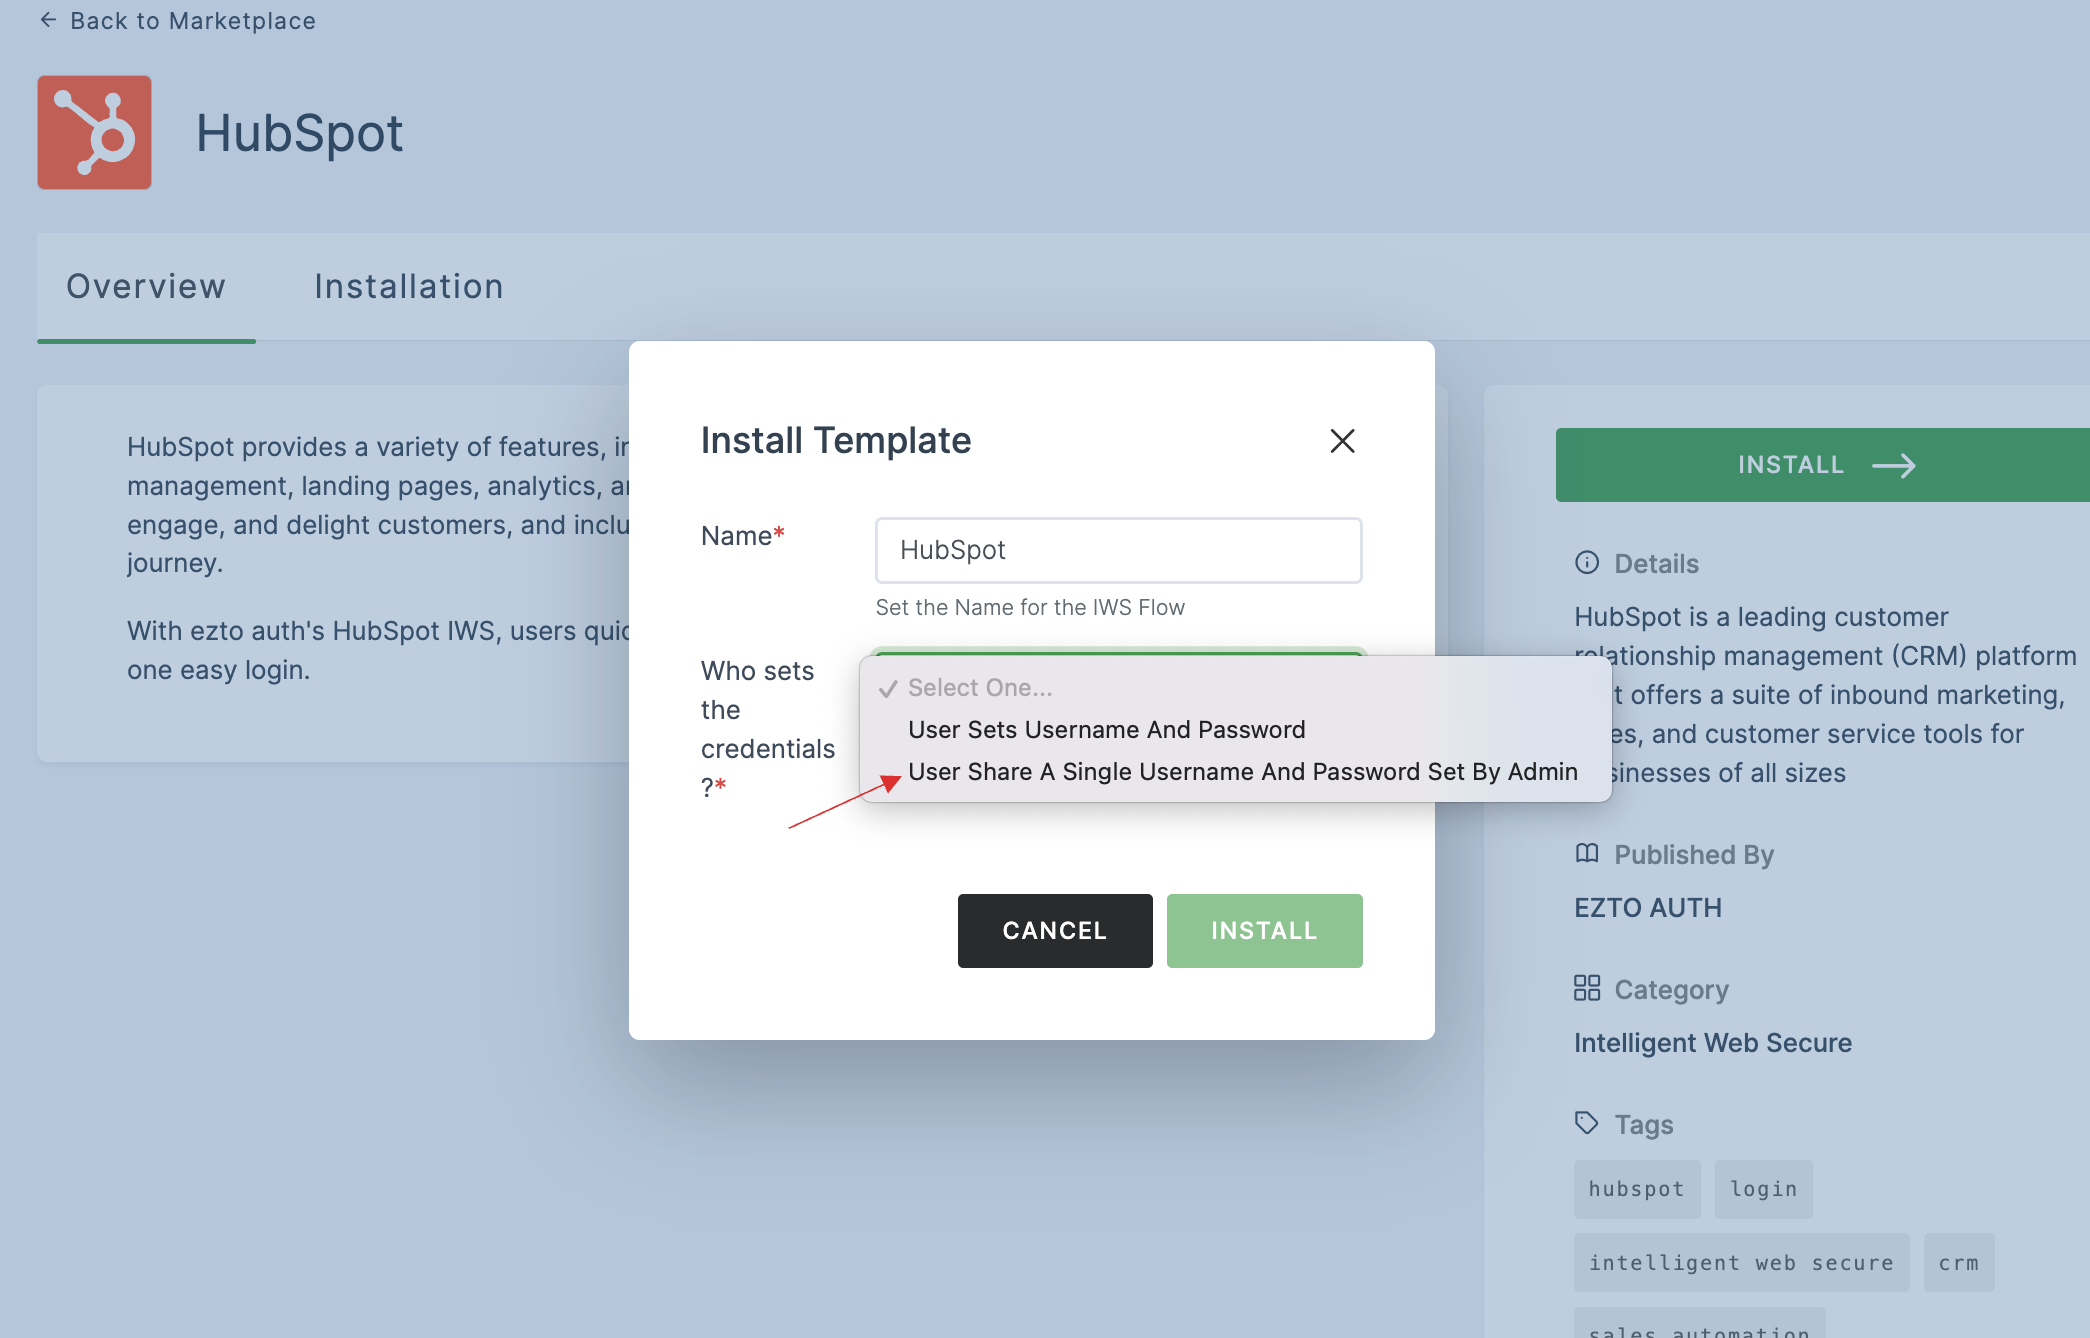Screen dimensions: 2090x1338
Task: Select 'User Share A Single Username And Password Set By Admin'
Action: point(1242,771)
